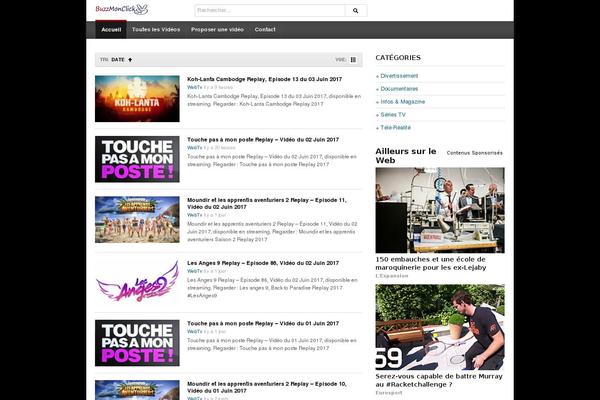
Task: Click WebTv author under Les Anges 9 entry
Action: [194, 271]
